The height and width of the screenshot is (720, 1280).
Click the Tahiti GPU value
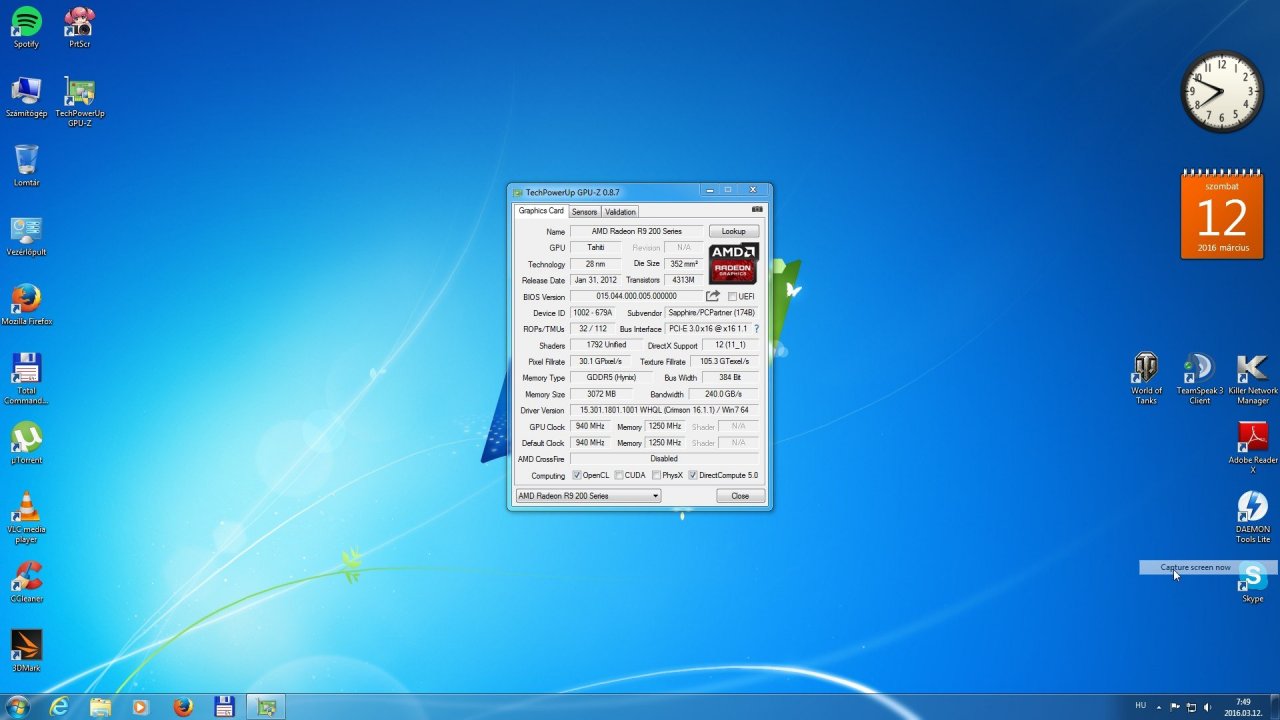(x=596, y=247)
